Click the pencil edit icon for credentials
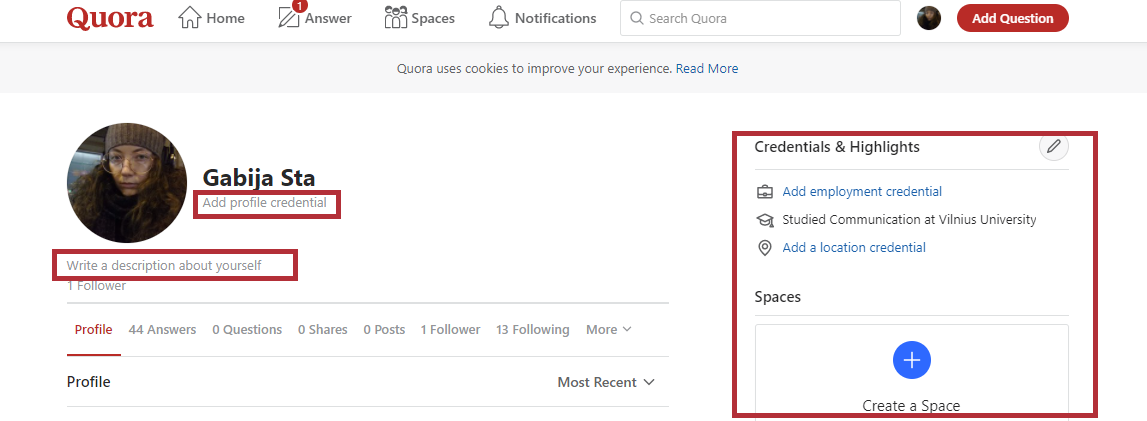This screenshot has width=1147, height=421. pos(1053,147)
